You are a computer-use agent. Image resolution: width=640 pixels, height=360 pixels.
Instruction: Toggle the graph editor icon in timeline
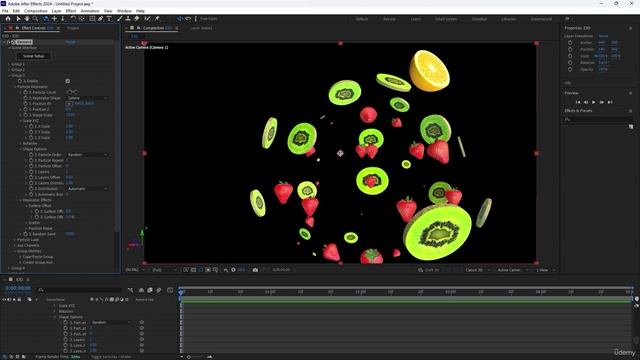pos(170,290)
